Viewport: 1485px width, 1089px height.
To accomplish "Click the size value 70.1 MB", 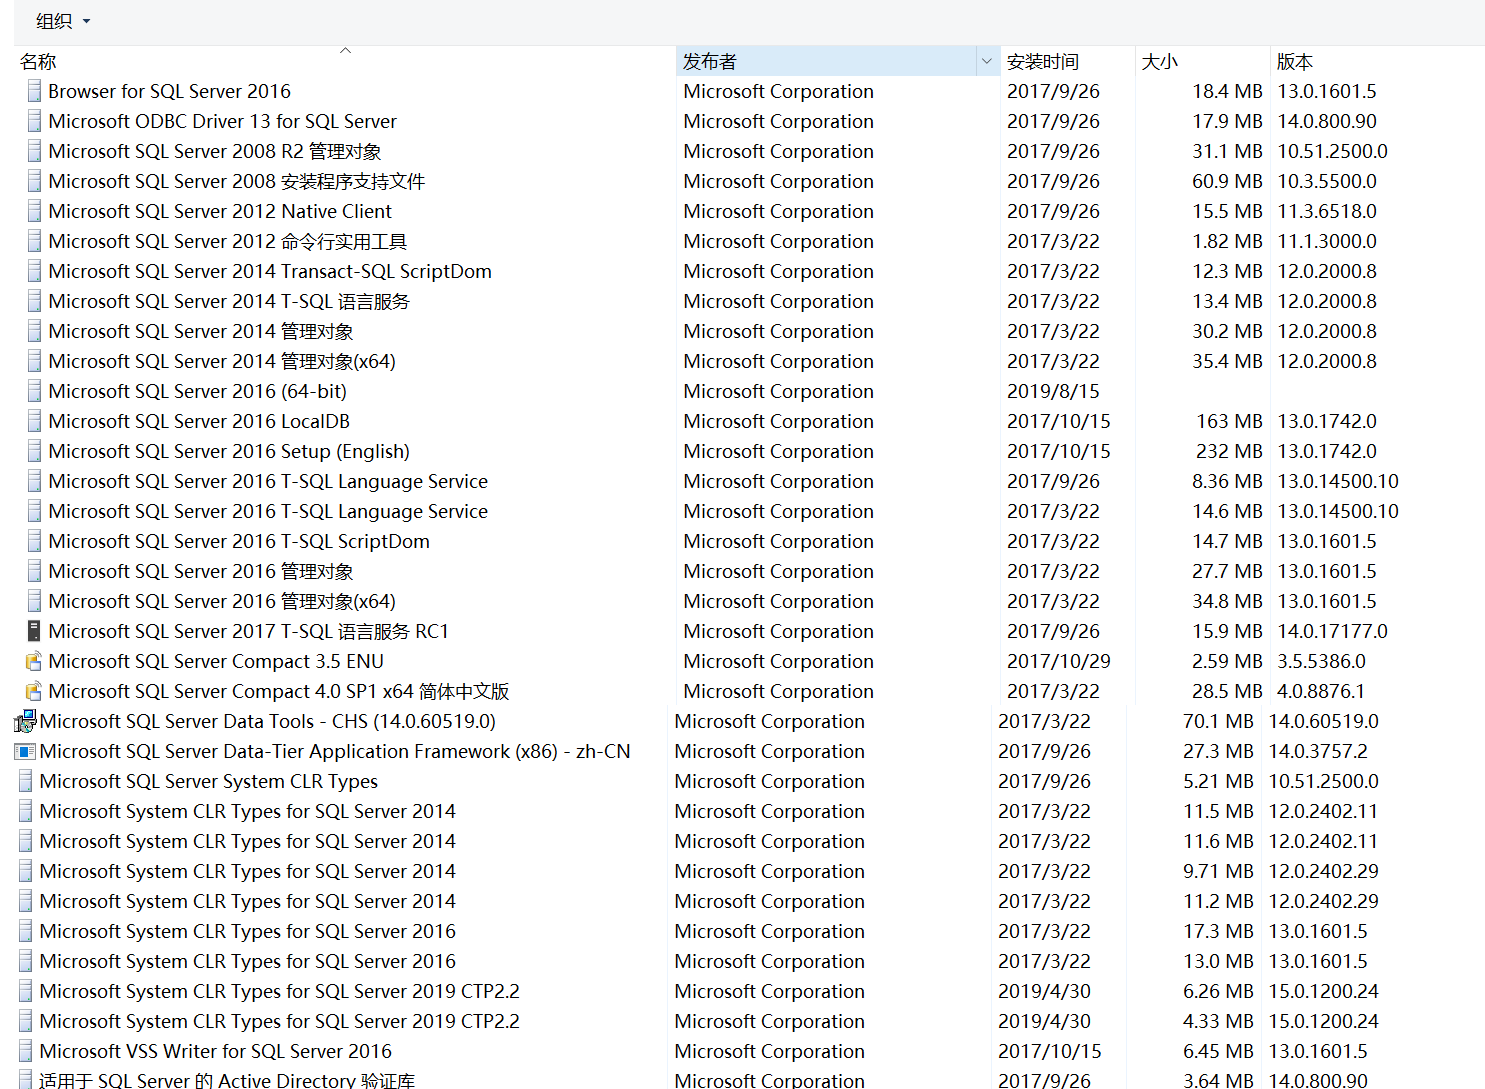I will [x=1218, y=721].
